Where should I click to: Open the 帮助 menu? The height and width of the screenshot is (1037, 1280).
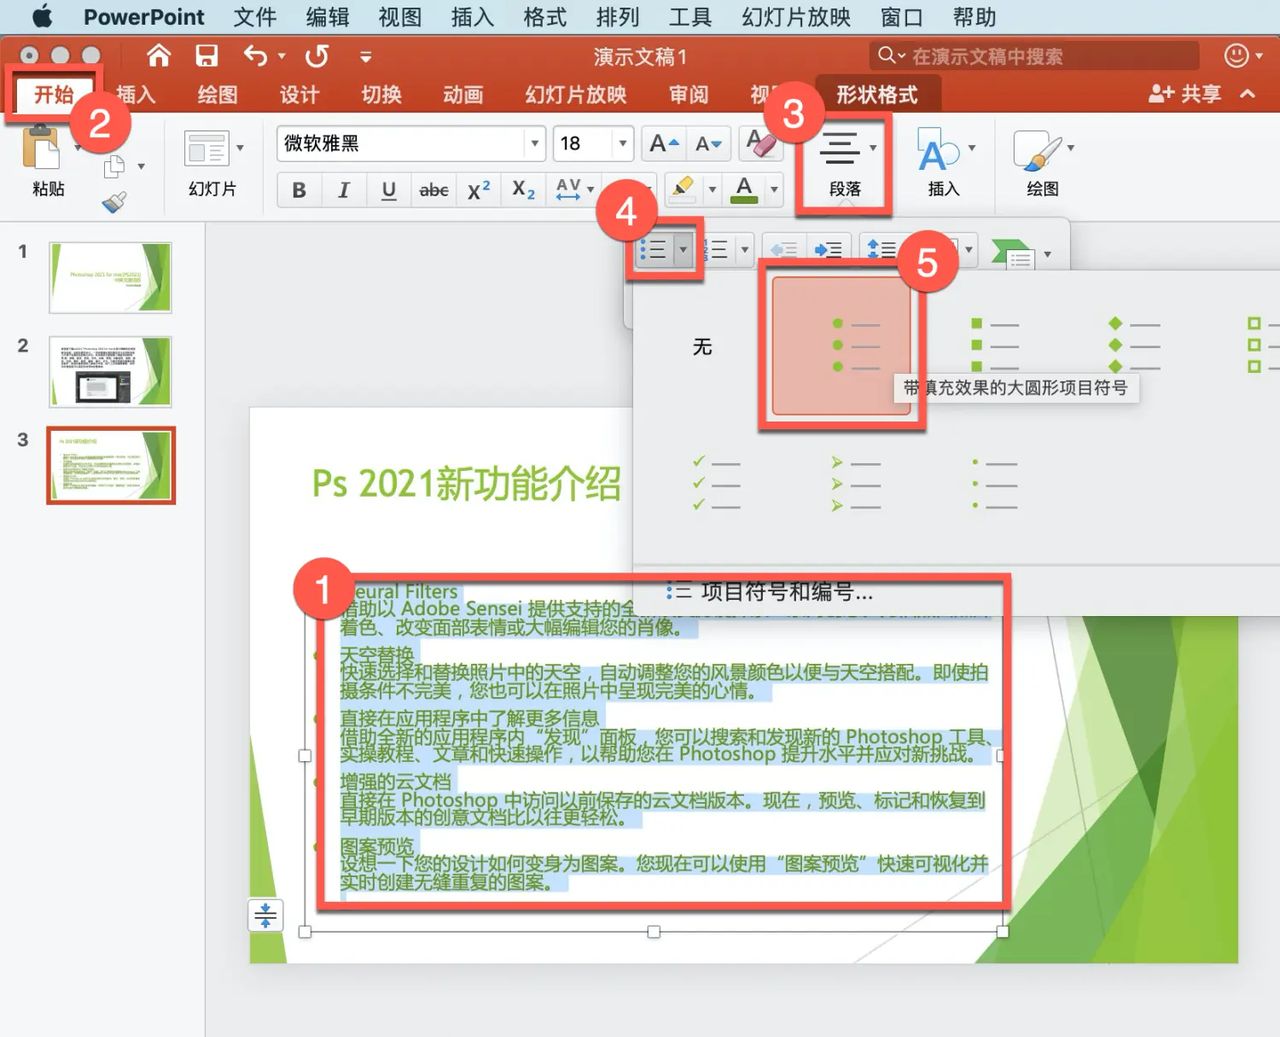974,17
